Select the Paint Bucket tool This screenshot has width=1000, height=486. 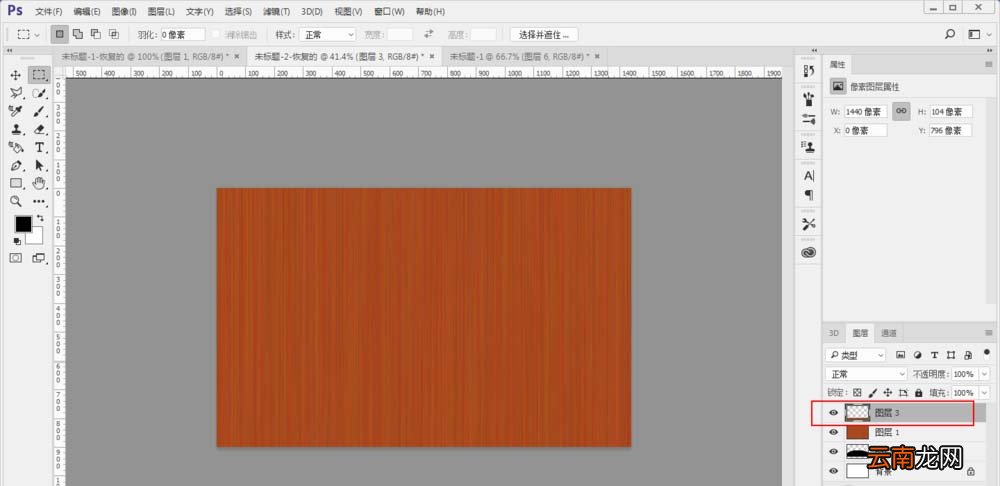(16, 147)
